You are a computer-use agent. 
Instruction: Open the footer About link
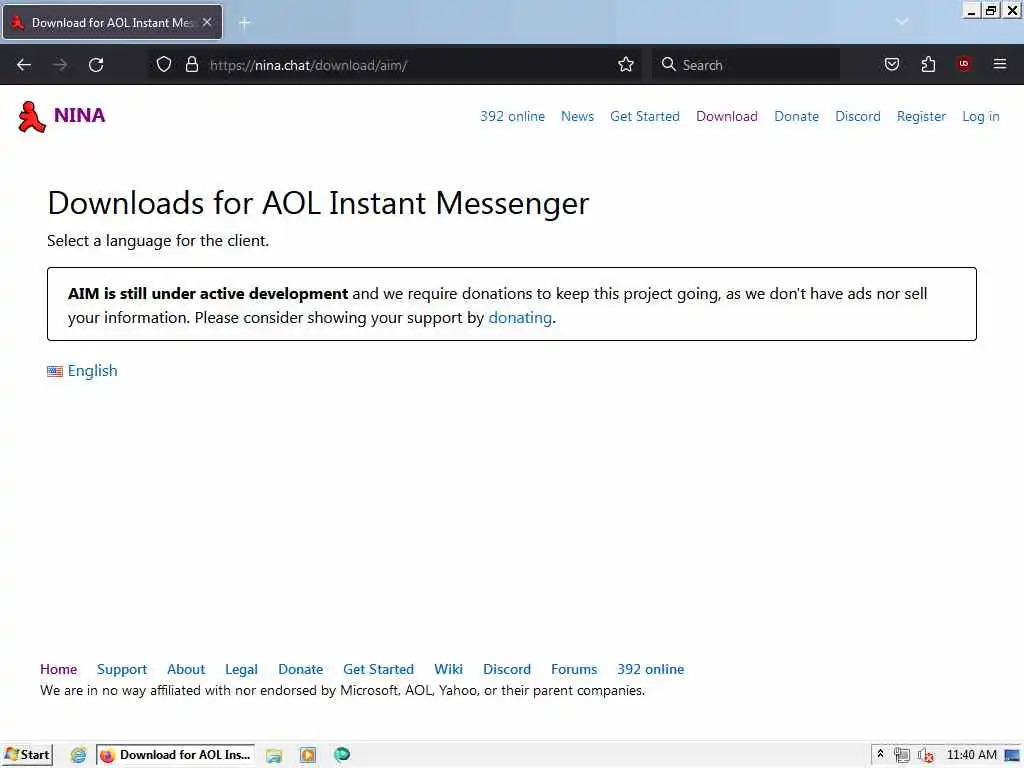[185, 669]
